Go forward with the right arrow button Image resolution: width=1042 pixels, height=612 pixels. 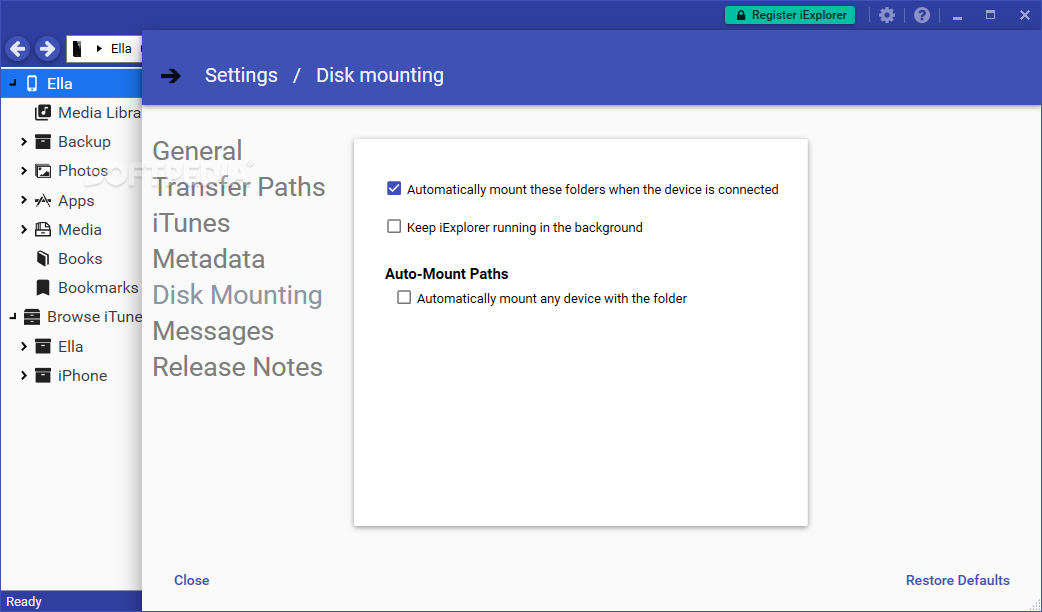coord(47,49)
